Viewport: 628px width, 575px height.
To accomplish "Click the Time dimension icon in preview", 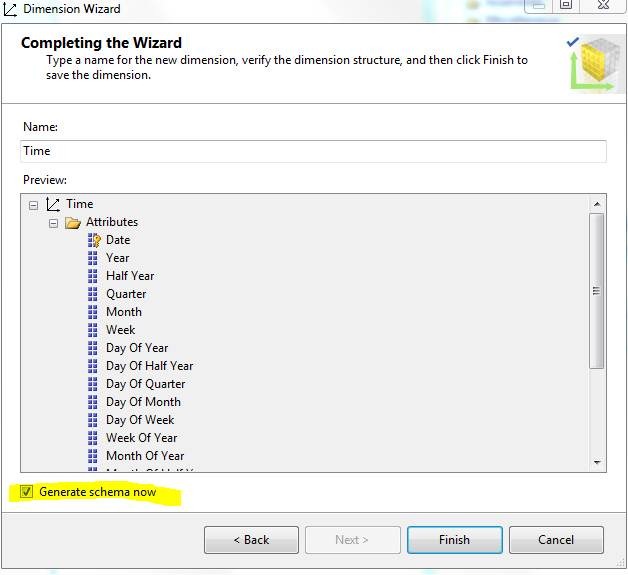I will [53, 204].
